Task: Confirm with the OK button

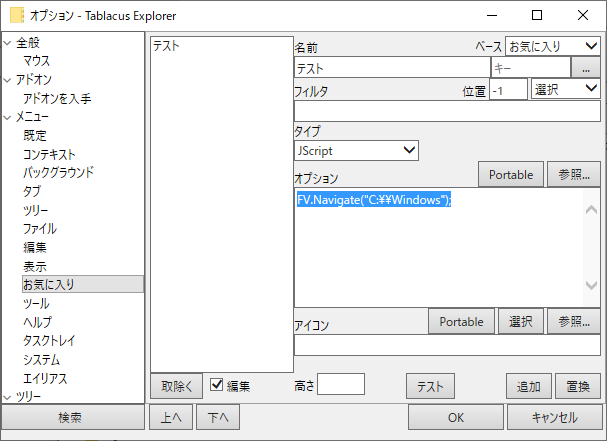Action: click(x=456, y=417)
